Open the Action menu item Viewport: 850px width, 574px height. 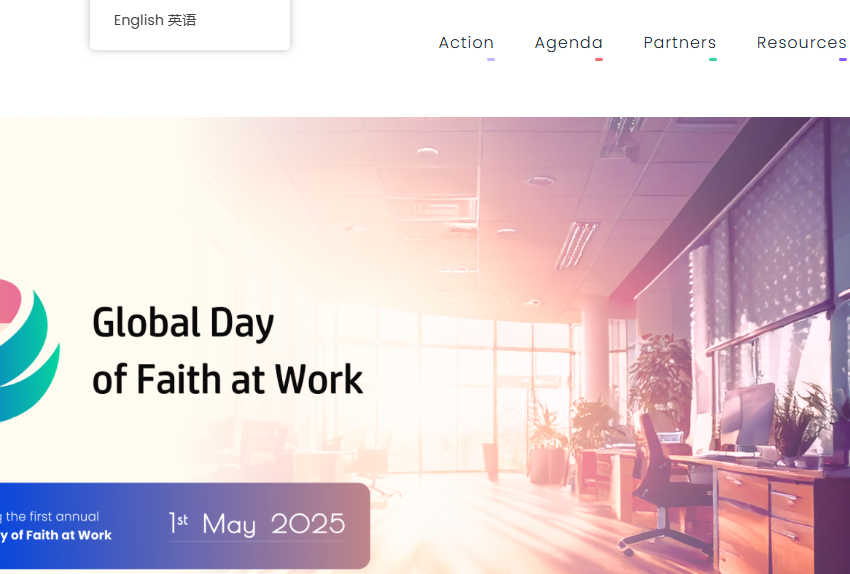(466, 42)
